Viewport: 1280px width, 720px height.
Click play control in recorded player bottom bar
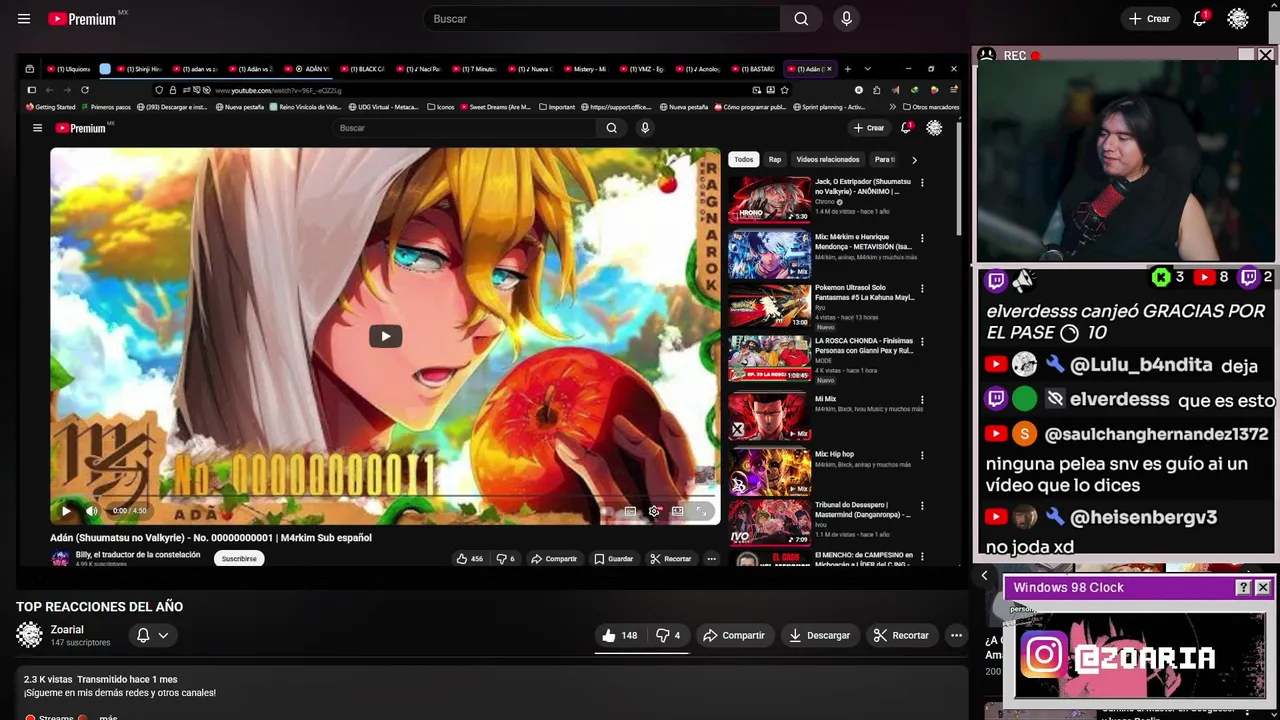66,511
